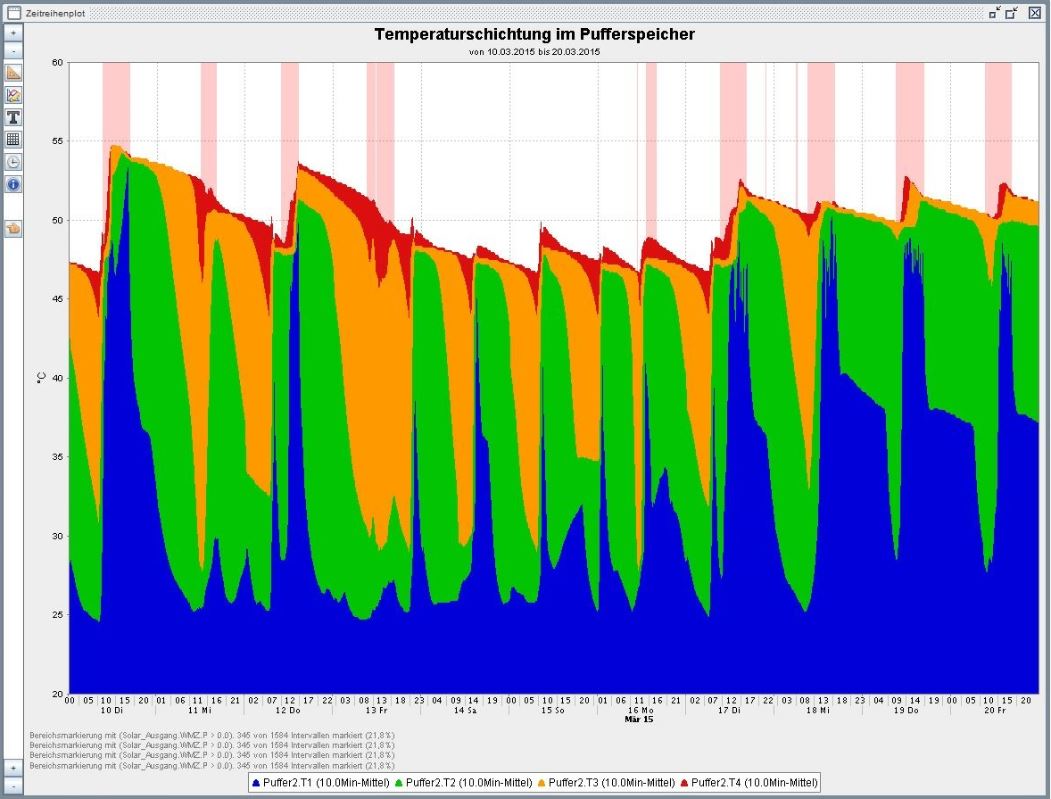
Task: Toggle Puffer2.T1 series in legend
Action: tap(320, 782)
